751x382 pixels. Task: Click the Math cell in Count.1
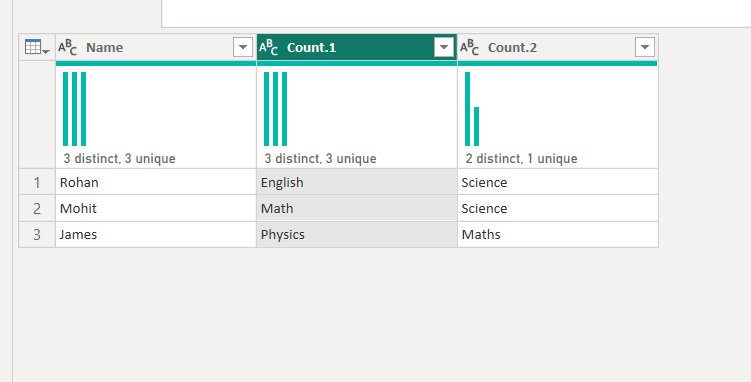(x=357, y=208)
